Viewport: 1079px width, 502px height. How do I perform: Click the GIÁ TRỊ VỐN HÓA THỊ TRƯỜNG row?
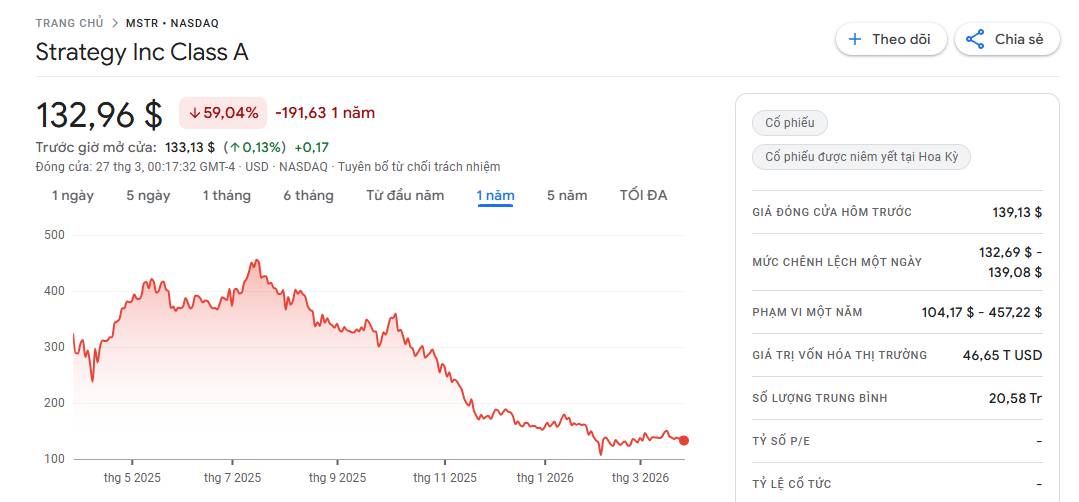click(x=897, y=355)
